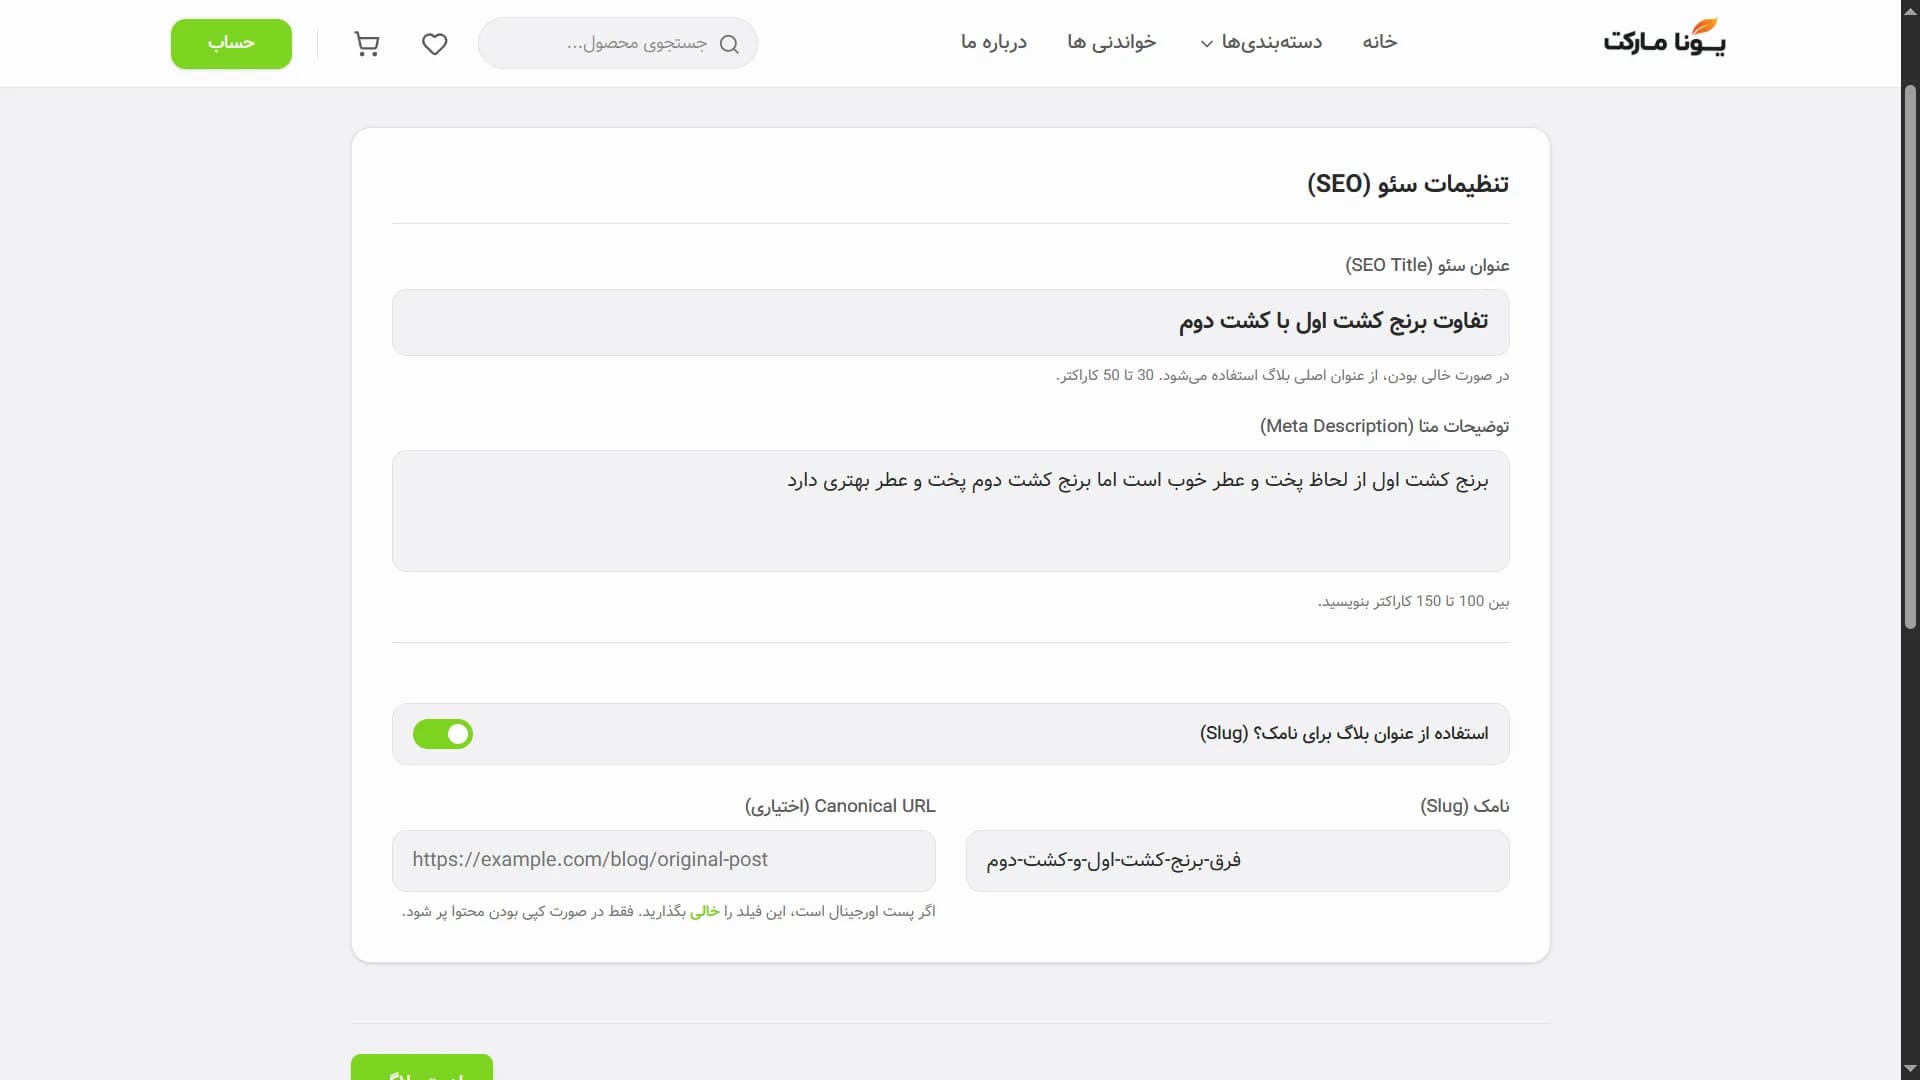1920x1080 pixels.
Task: Click the عنوان سئو (SEO Title) label
Action: coord(1427,265)
